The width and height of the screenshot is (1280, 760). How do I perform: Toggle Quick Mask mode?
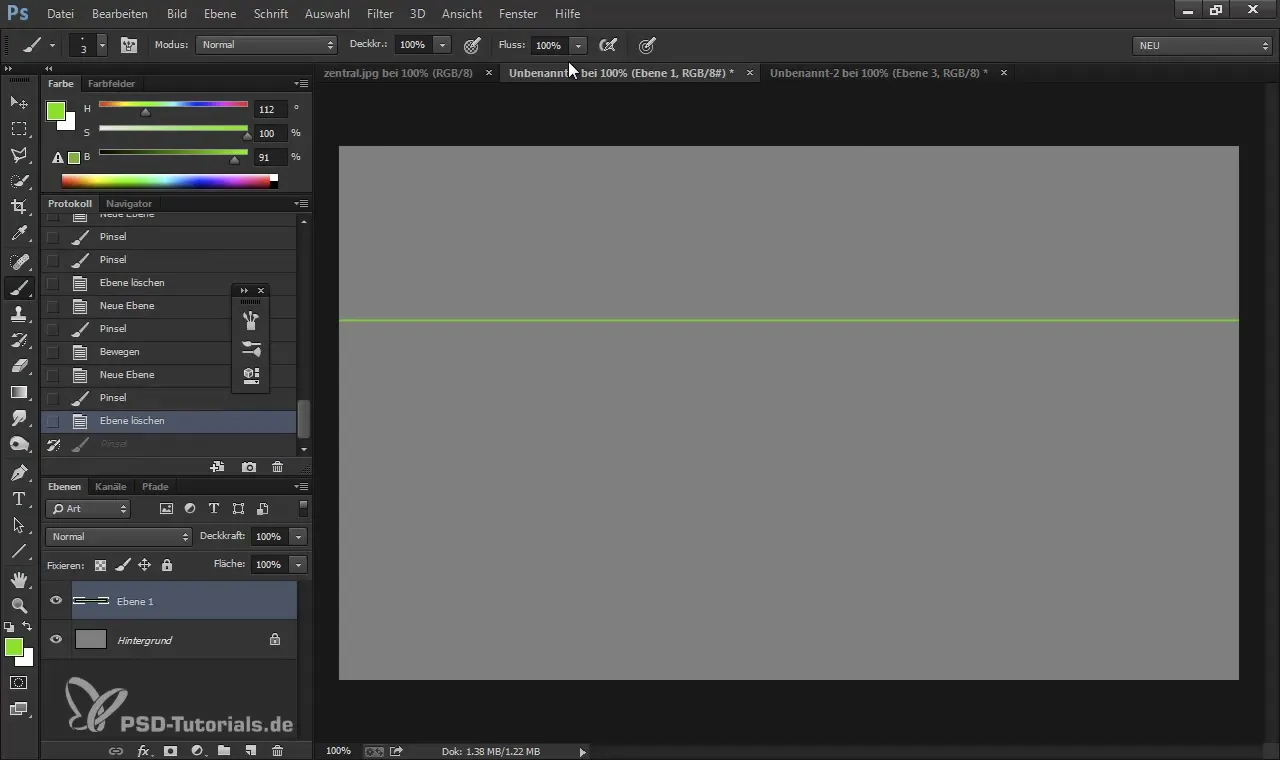point(19,683)
